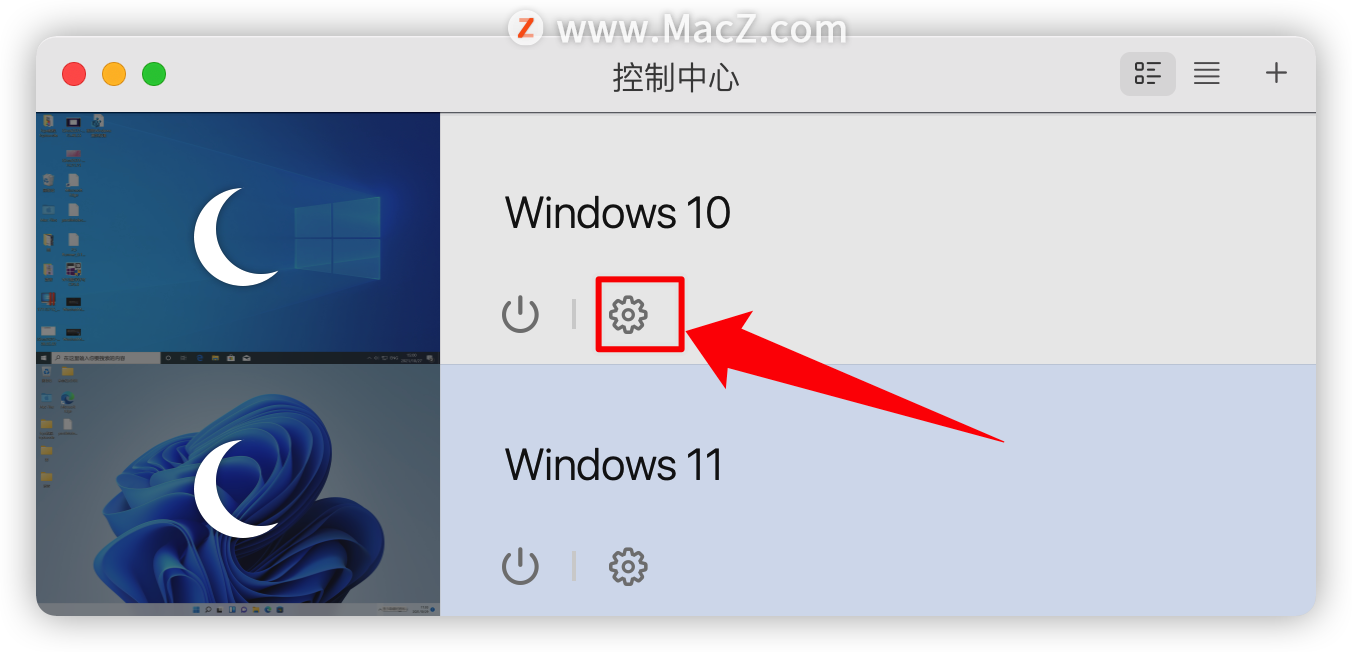The height and width of the screenshot is (652, 1352).
Task: Add a new virtual machine with plus
Action: (x=1276, y=73)
